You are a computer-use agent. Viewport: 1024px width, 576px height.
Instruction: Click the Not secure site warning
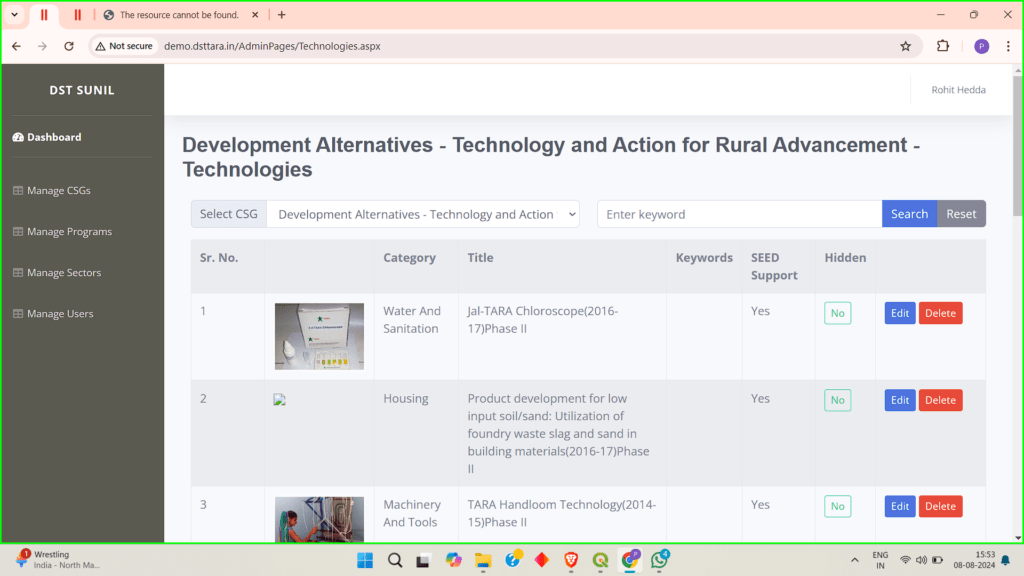point(124,46)
